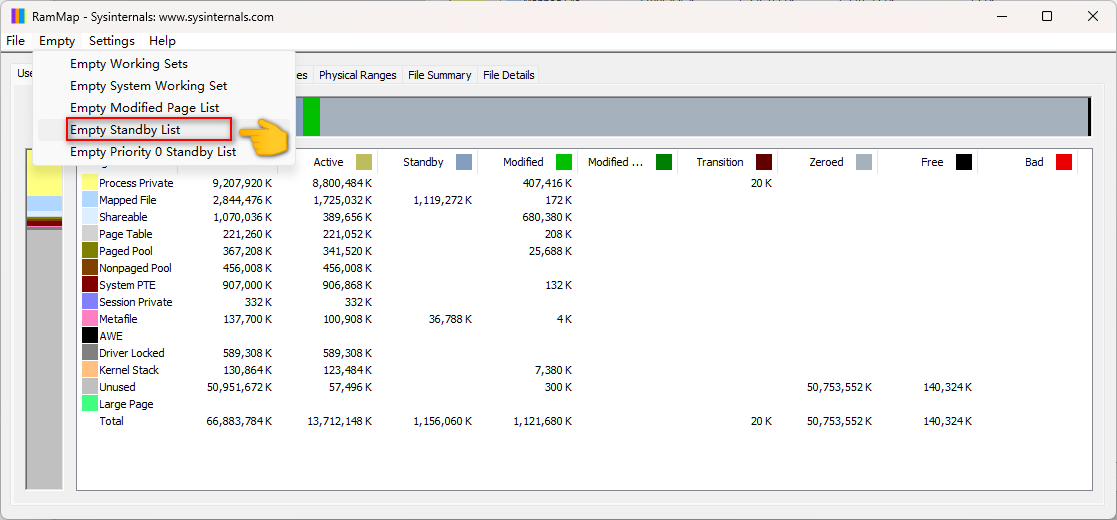Click the Unused zeroed value 50,753,552 K
Image resolution: width=1117 pixels, height=520 pixels.
pos(839,387)
